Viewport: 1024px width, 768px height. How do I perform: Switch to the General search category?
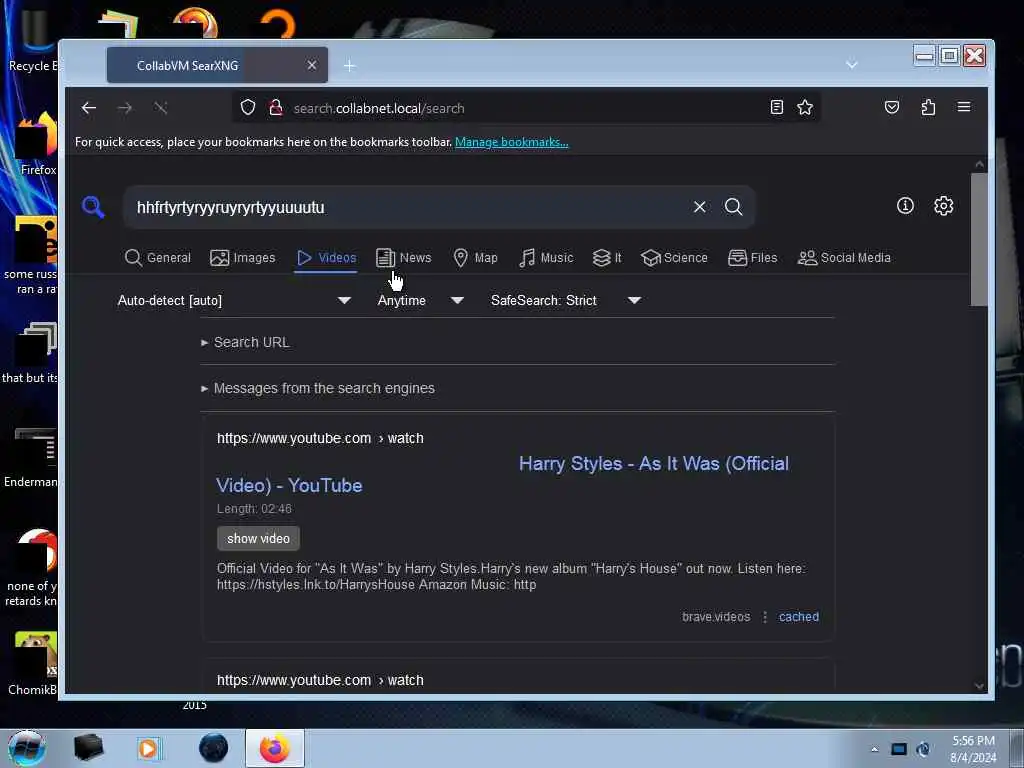(x=157, y=257)
